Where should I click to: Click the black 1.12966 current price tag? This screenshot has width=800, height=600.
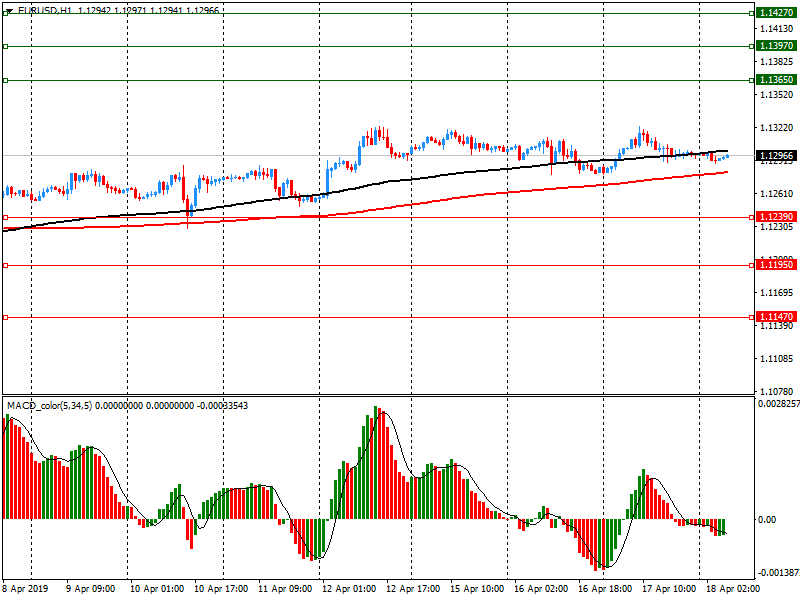click(777, 156)
